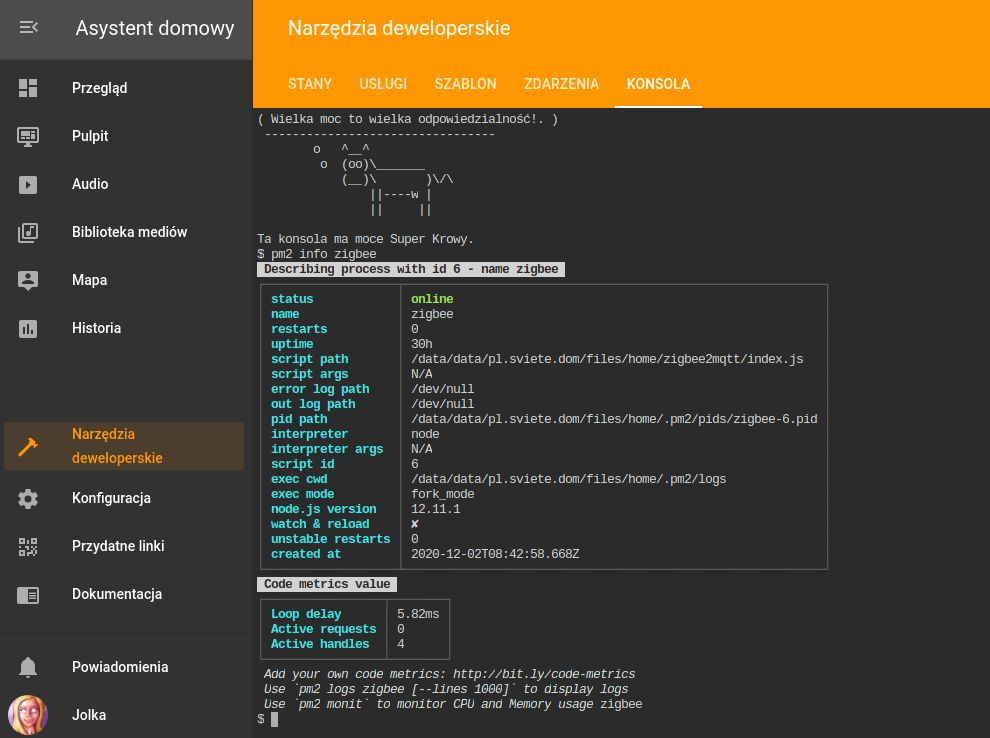The width and height of the screenshot is (990, 738).
Task: Click the 'Narzędzia deweloperskie' page heading
Action: pyautogui.click(x=399, y=28)
